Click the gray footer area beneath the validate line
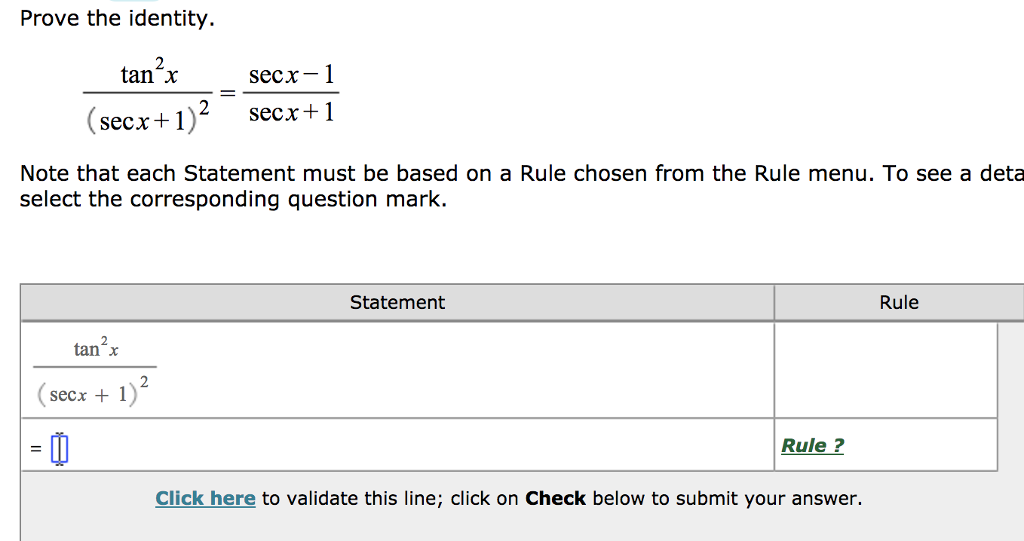 (522, 528)
